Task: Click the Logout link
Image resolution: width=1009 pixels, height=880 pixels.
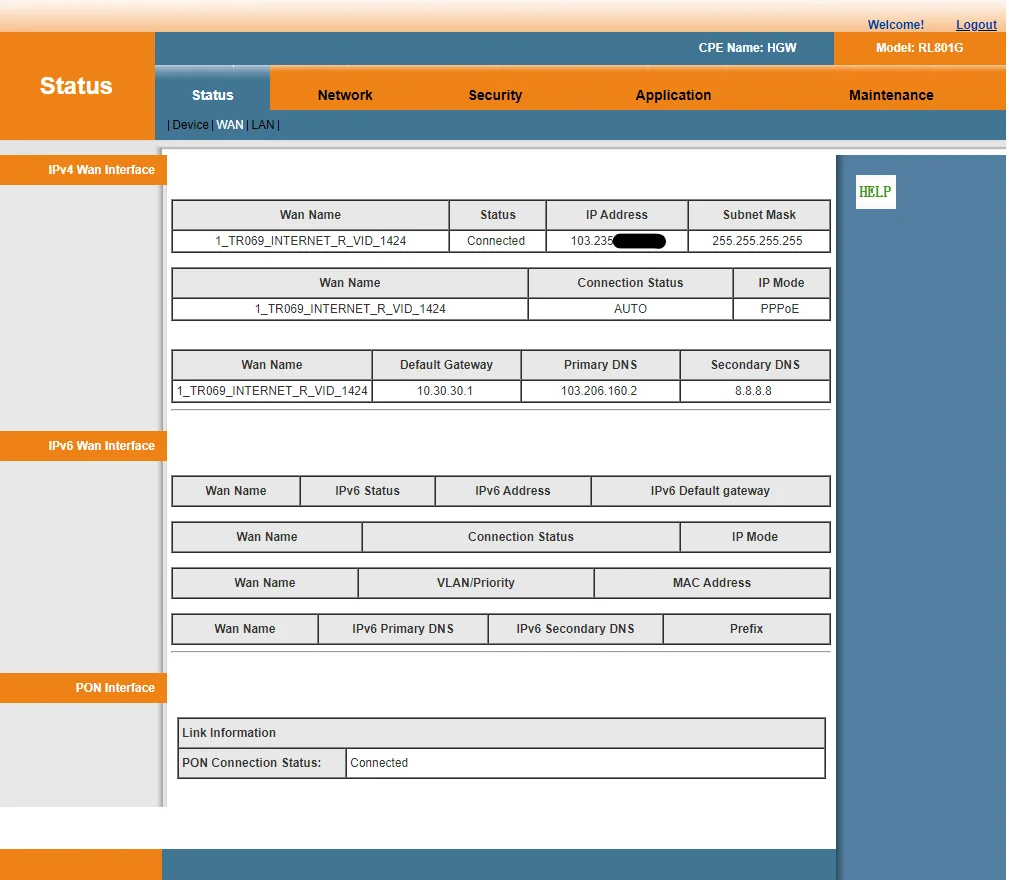Action: pos(976,24)
